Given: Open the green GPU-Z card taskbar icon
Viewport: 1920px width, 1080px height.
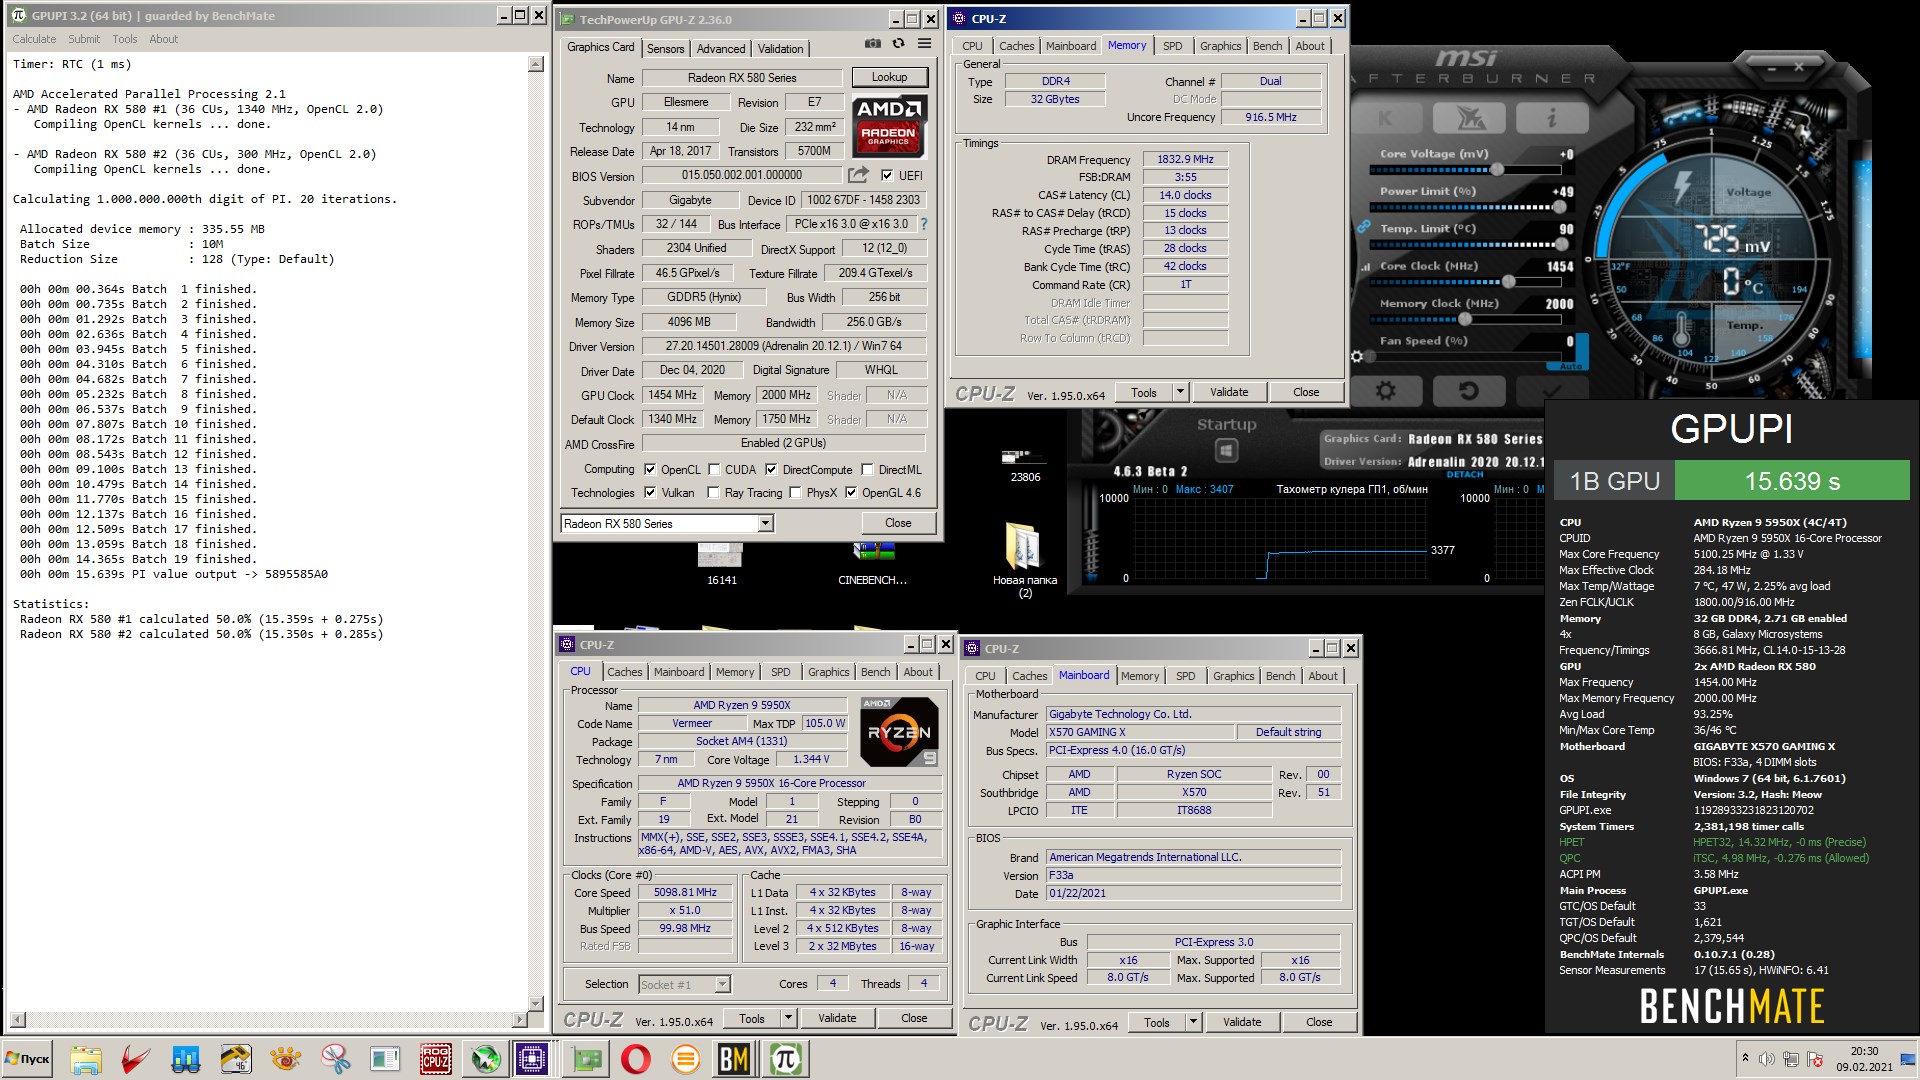Looking at the screenshot, I should (587, 1059).
